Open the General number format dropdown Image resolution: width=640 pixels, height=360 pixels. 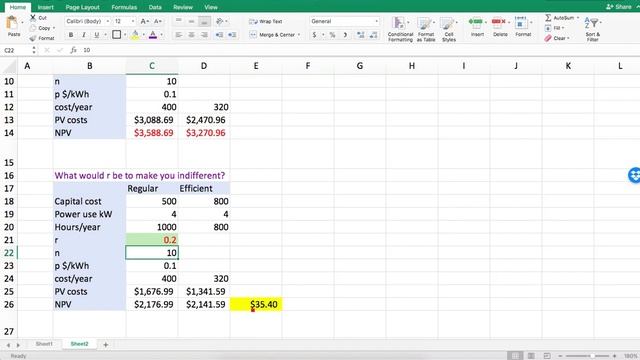tap(344, 21)
